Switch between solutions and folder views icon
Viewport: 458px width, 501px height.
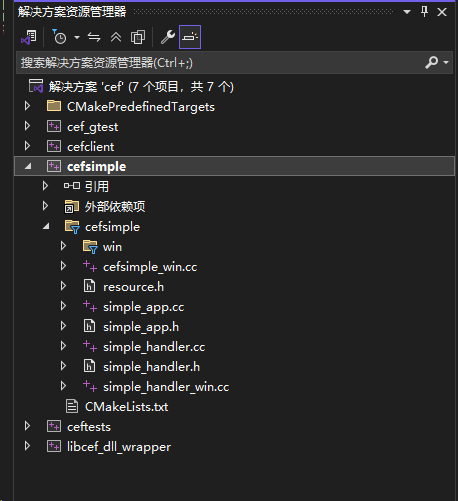29,37
